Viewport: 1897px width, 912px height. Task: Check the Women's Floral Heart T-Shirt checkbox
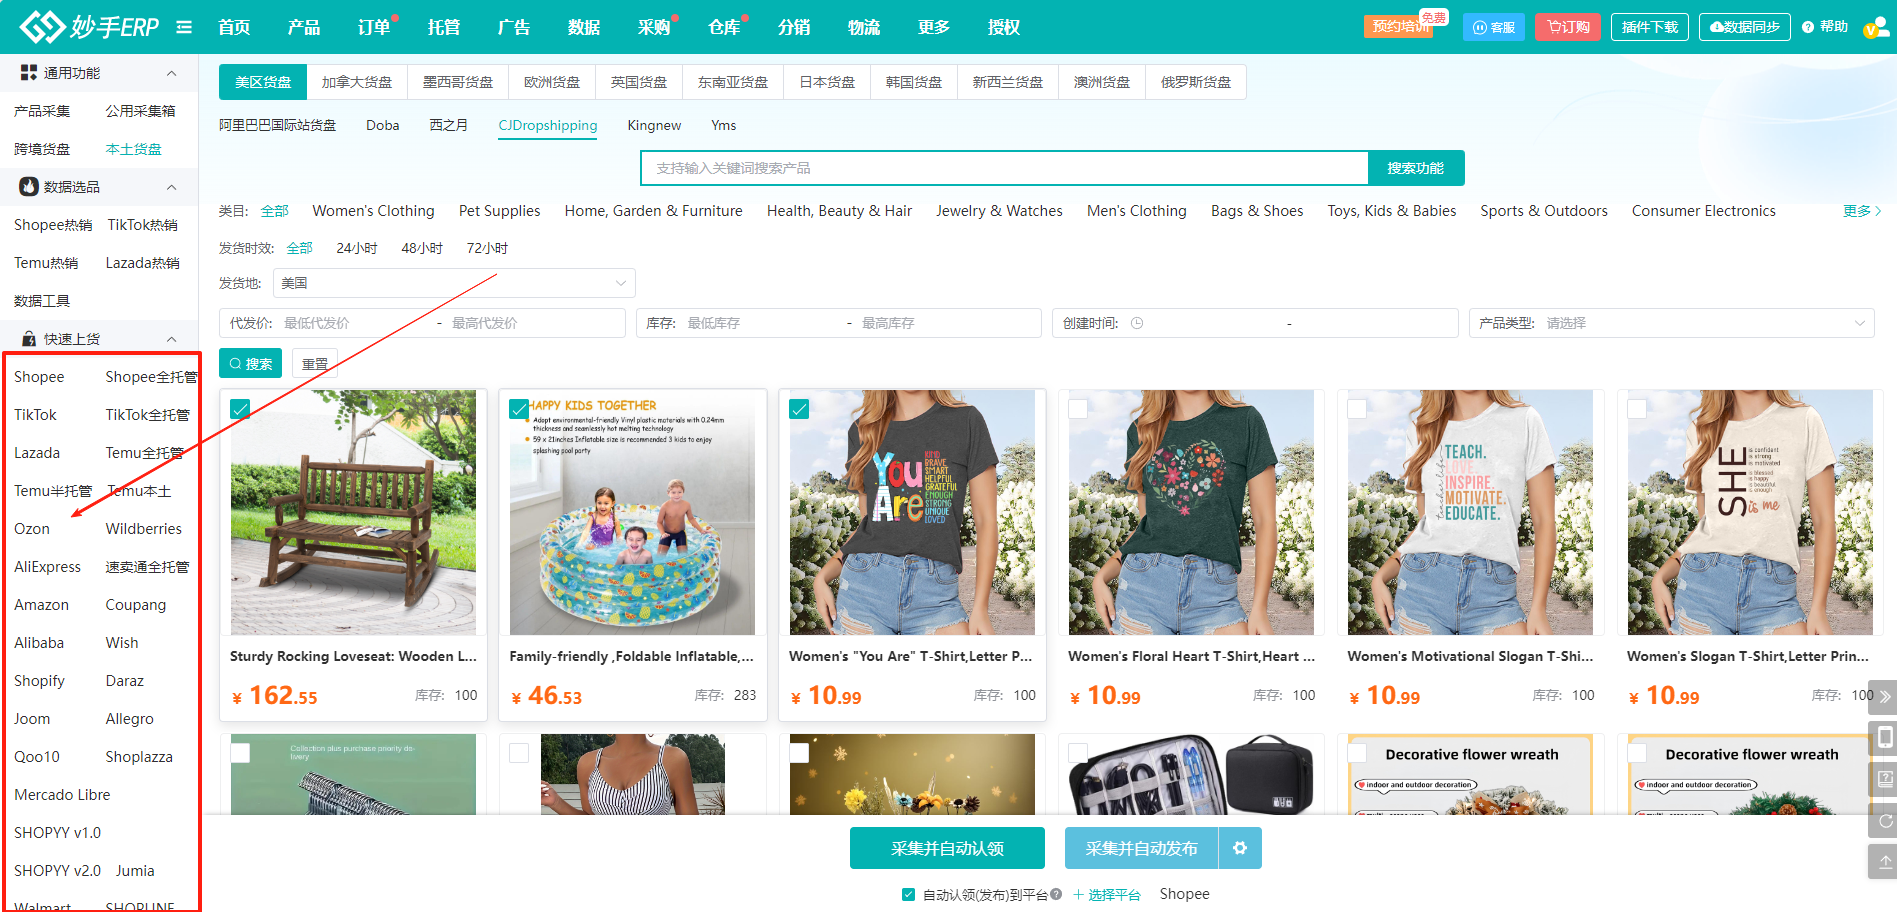tap(1078, 409)
